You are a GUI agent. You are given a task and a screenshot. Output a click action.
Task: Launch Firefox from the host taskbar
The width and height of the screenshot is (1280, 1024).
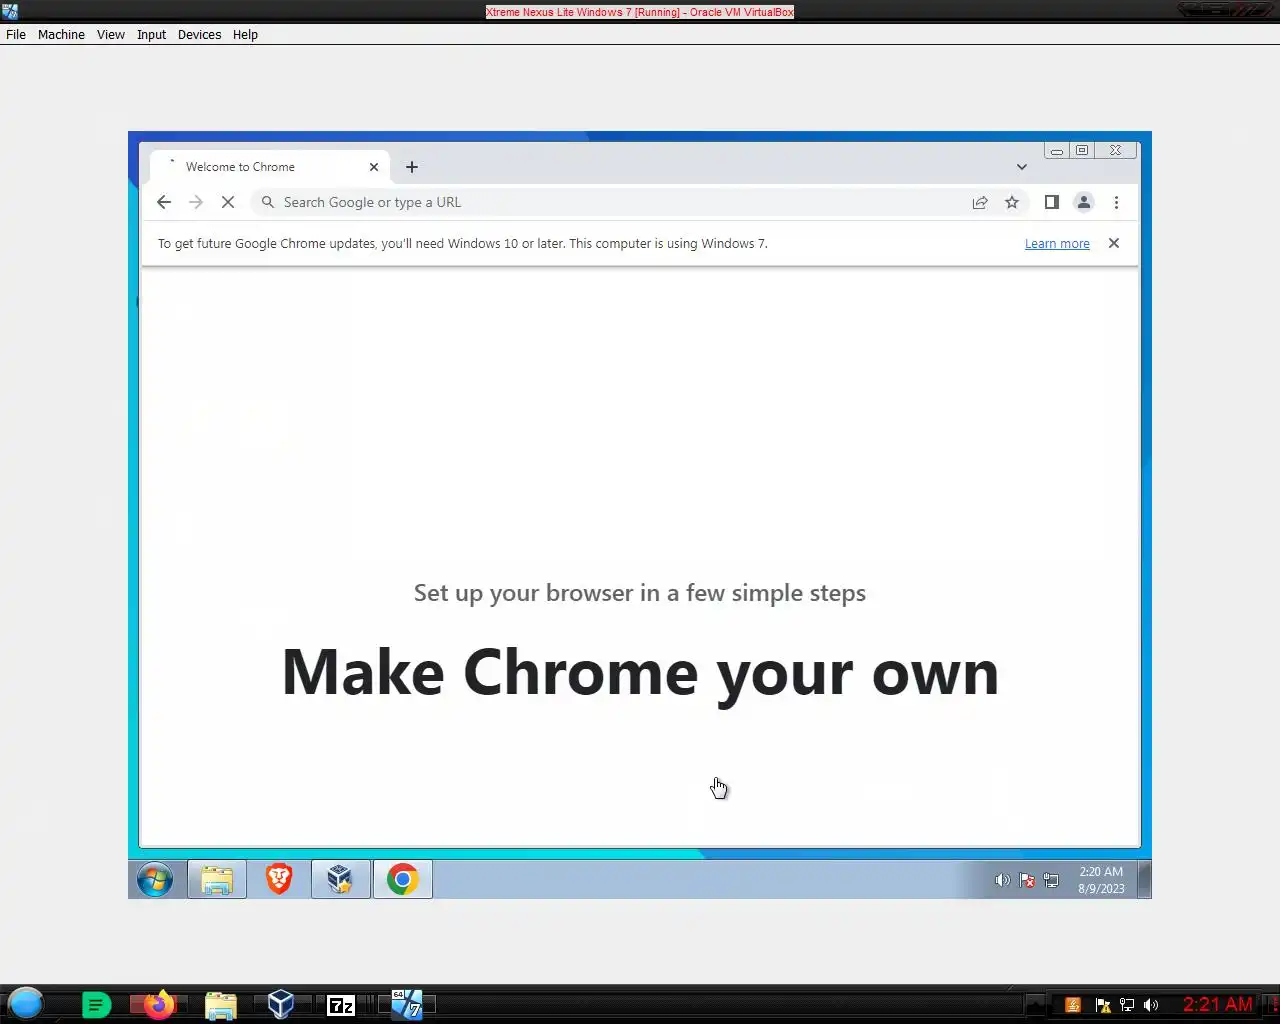tap(158, 1004)
